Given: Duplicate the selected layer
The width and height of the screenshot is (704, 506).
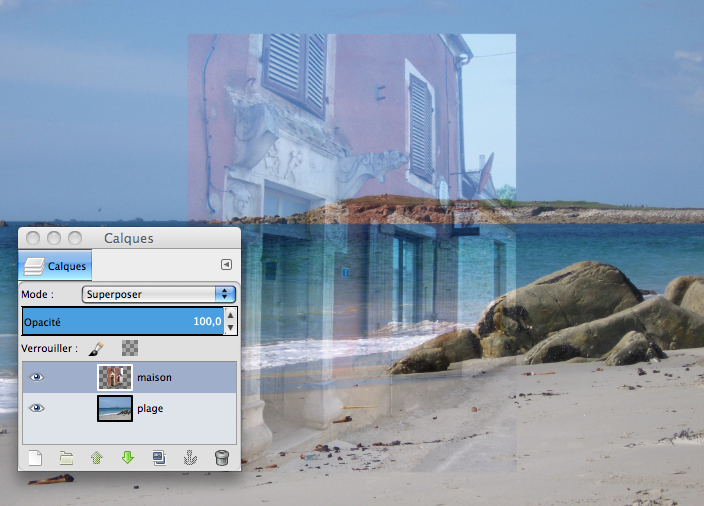Looking at the screenshot, I should (159, 458).
